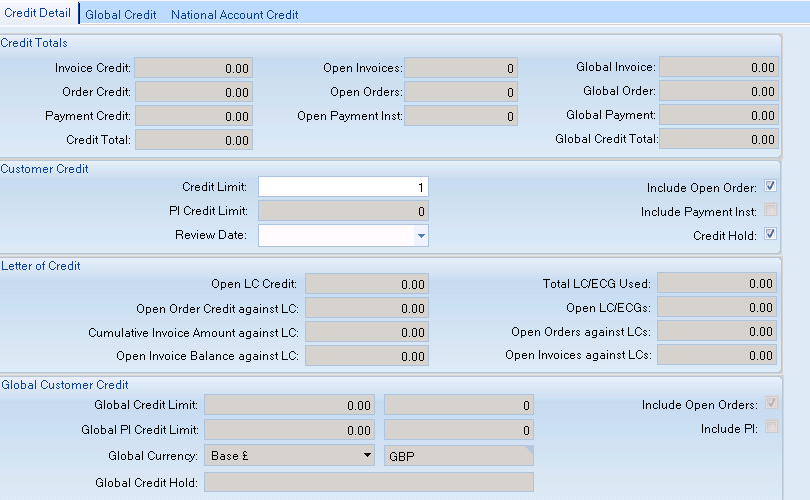Screen dimensions: 810x500
Task: Select the Payment Credit value field
Action: click(194, 116)
